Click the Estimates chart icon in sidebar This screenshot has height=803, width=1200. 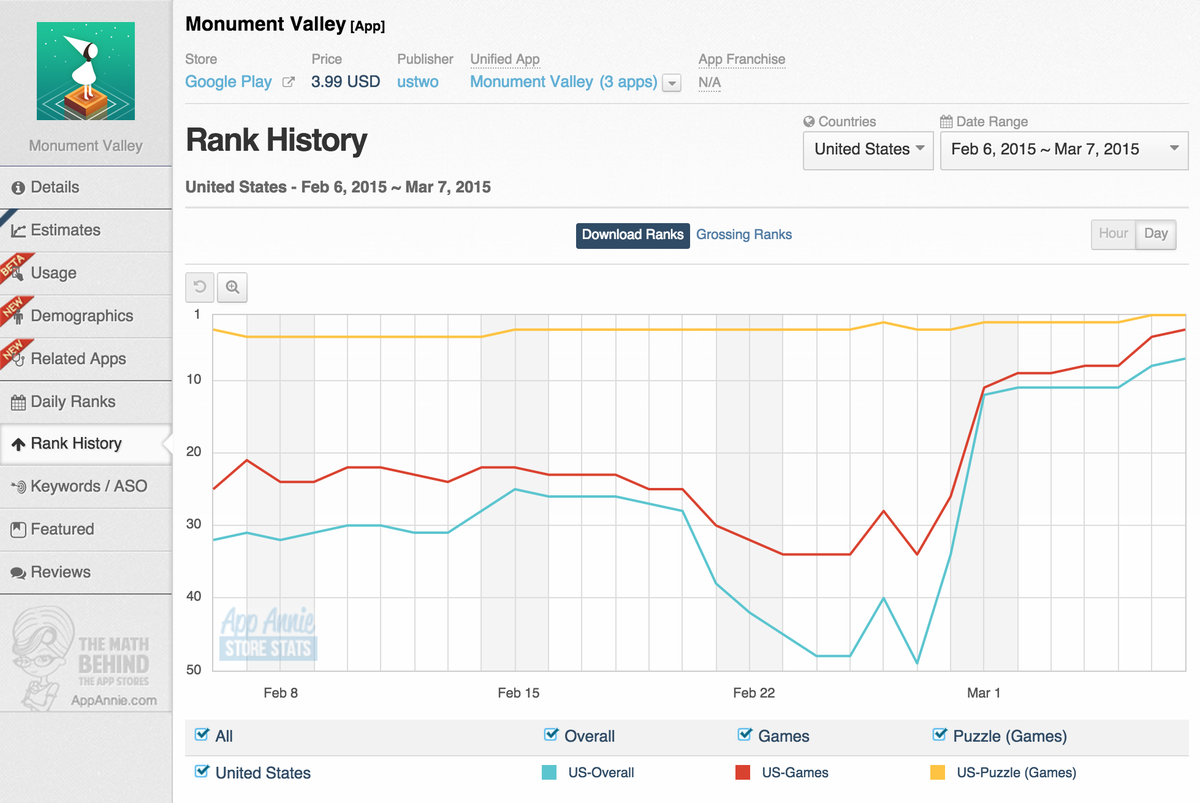tap(18, 230)
